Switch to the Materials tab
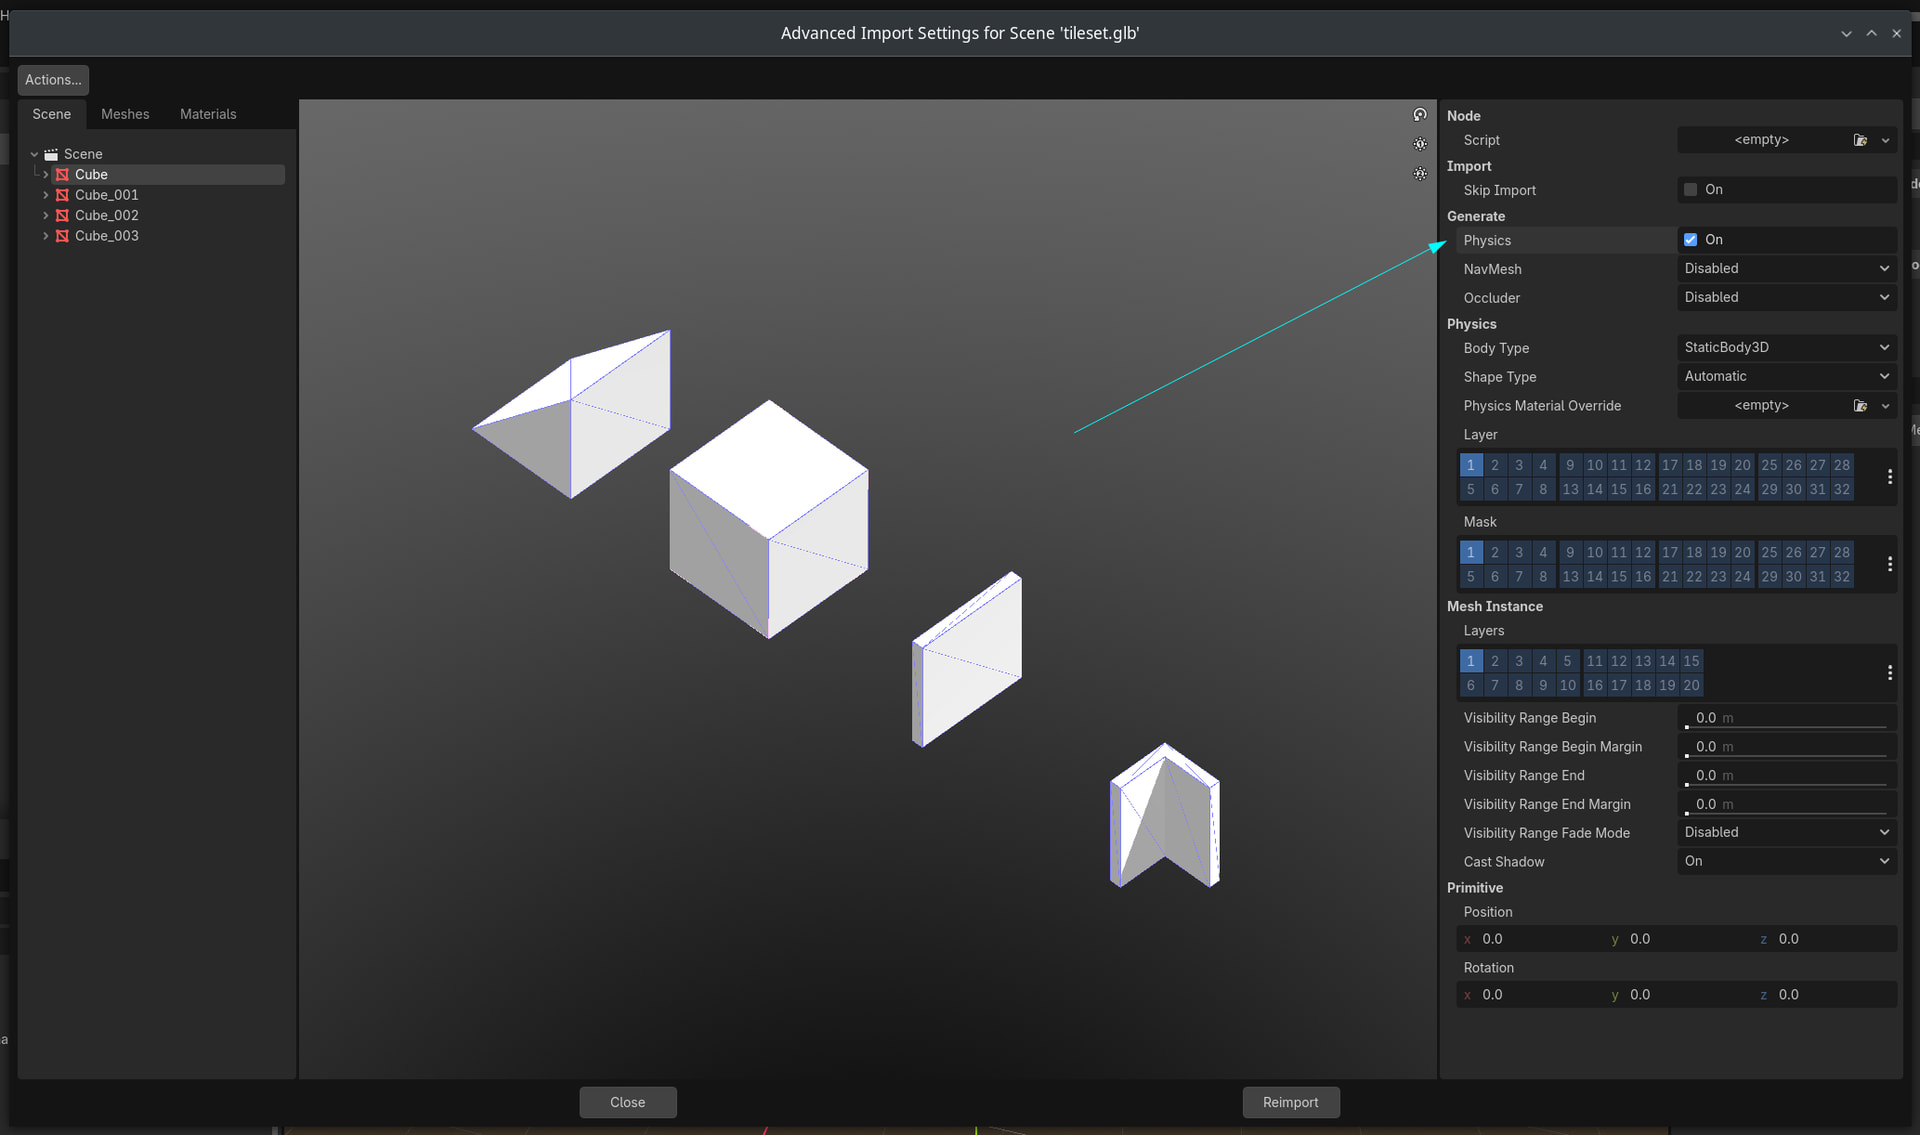 coord(208,114)
